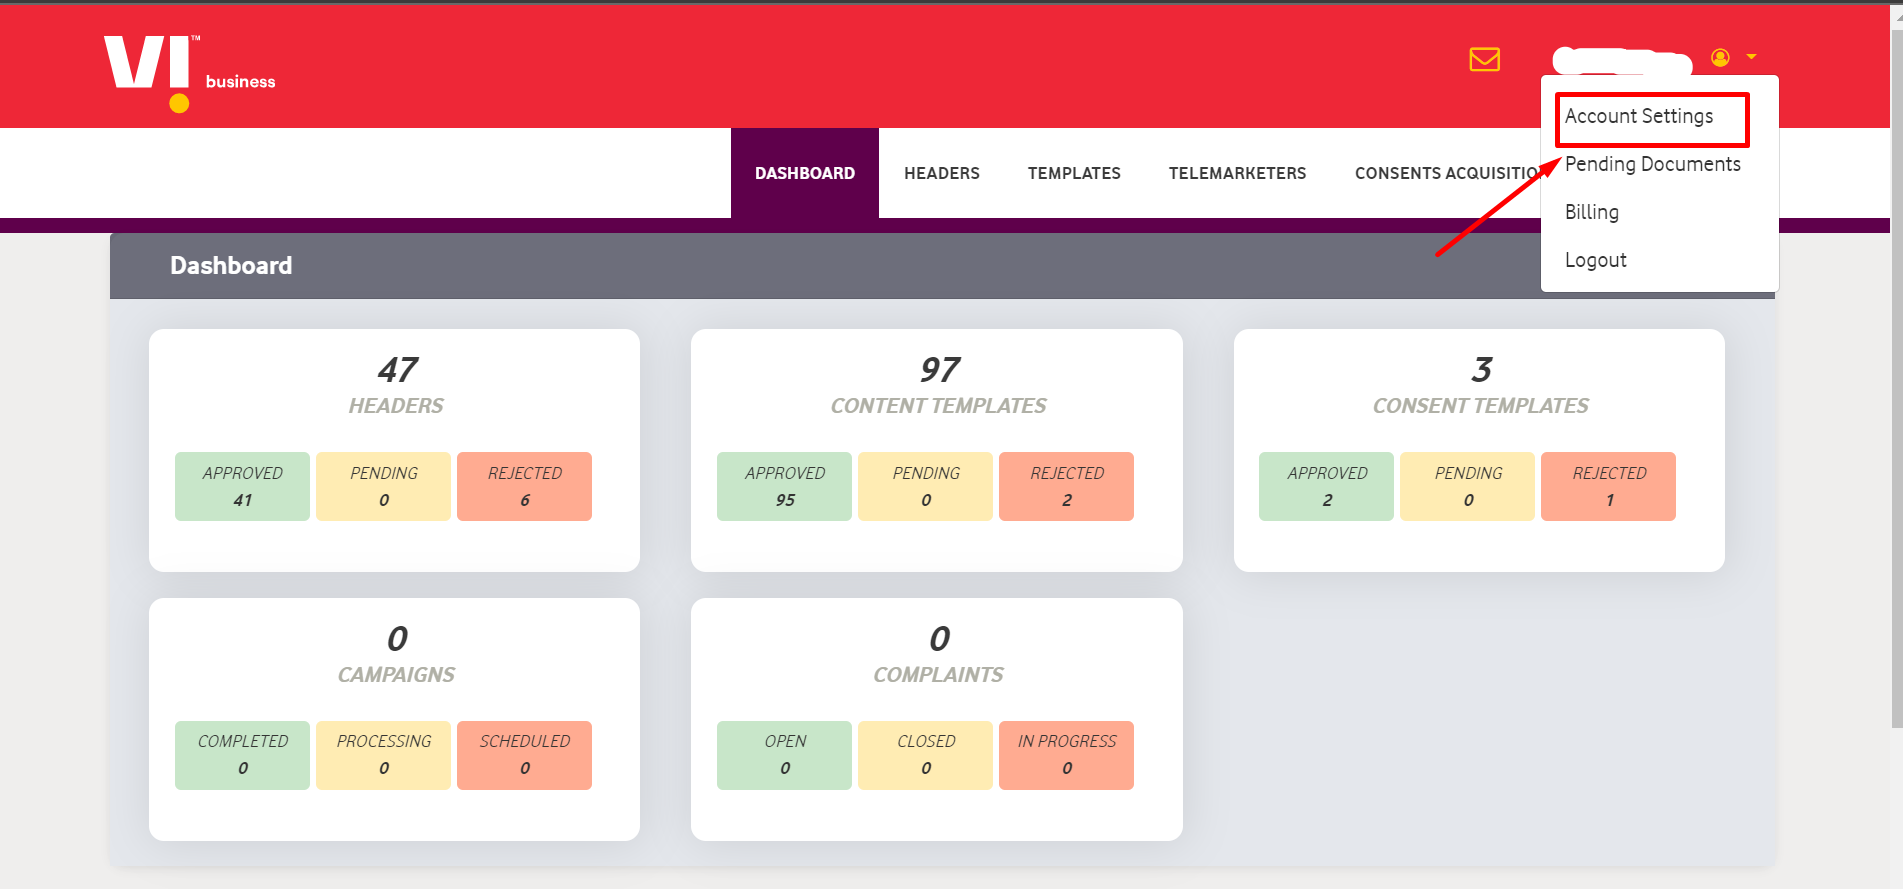Open the Consents Acquisition tab
Viewport: 1903px width, 889px height.
[x=1446, y=173]
